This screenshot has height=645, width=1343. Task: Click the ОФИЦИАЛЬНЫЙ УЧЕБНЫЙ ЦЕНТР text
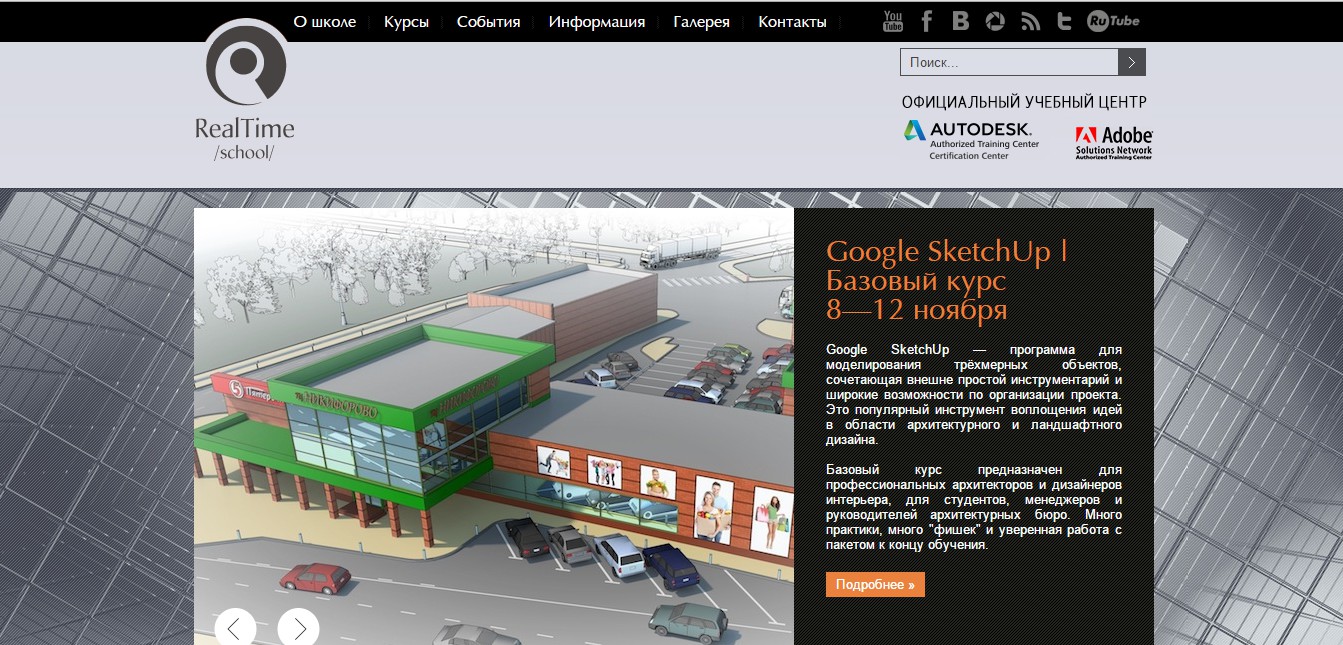[x=1024, y=102]
